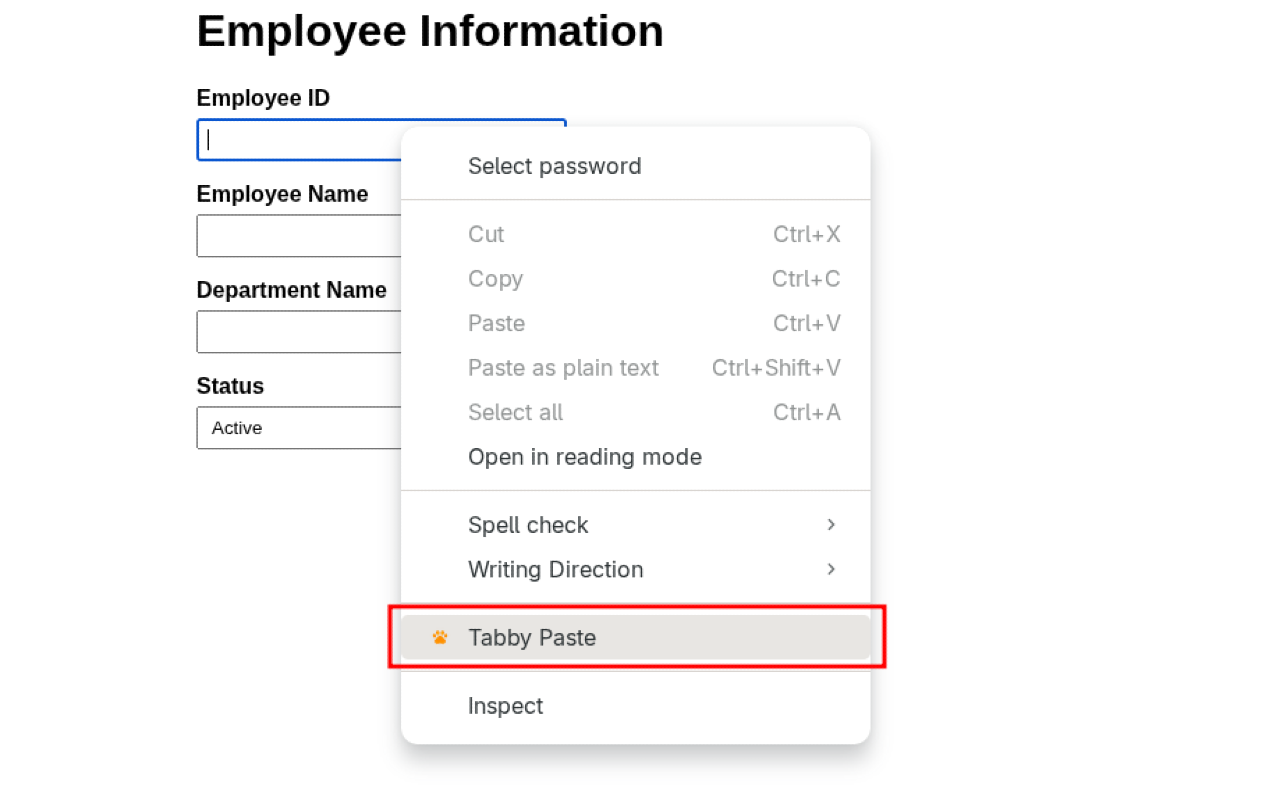Click the Status label above the dropdown
Image resolution: width=1280 pixels, height=800 pixels.
[x=230, y=386]
